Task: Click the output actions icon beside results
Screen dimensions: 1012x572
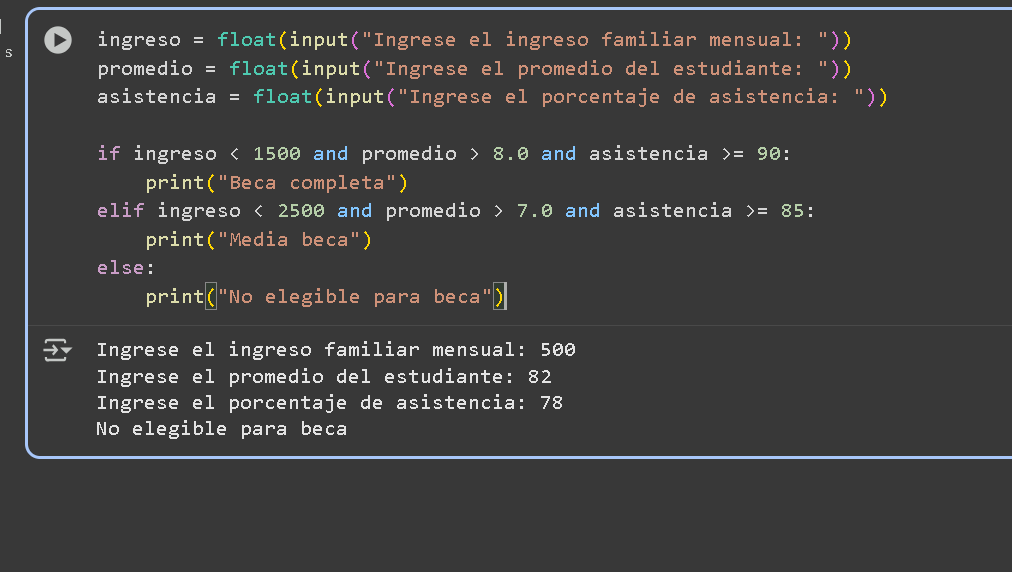Action: tap(57, 350)
